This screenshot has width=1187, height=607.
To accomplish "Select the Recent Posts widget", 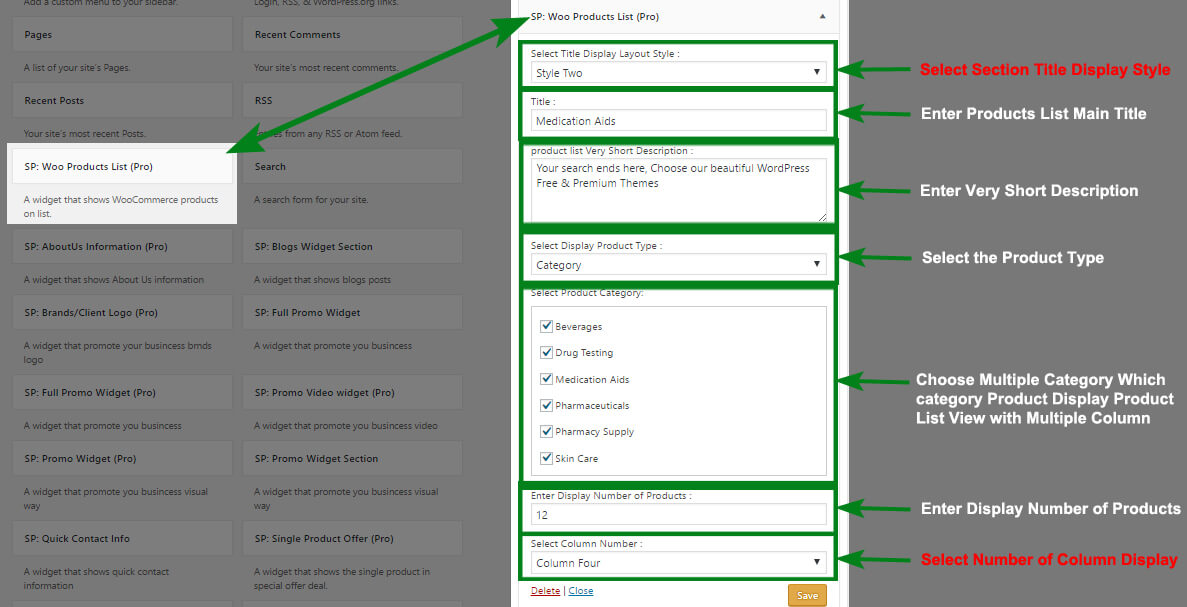I will click(x=123, y=101).
